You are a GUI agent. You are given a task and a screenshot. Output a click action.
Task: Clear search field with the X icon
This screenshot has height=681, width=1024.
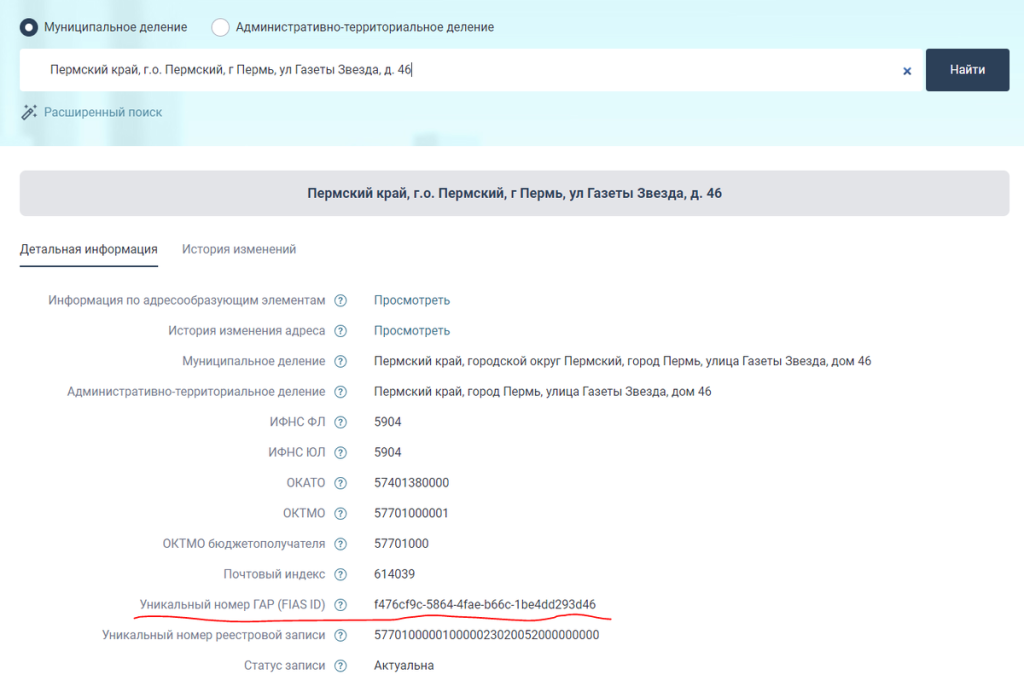(907, 71)
